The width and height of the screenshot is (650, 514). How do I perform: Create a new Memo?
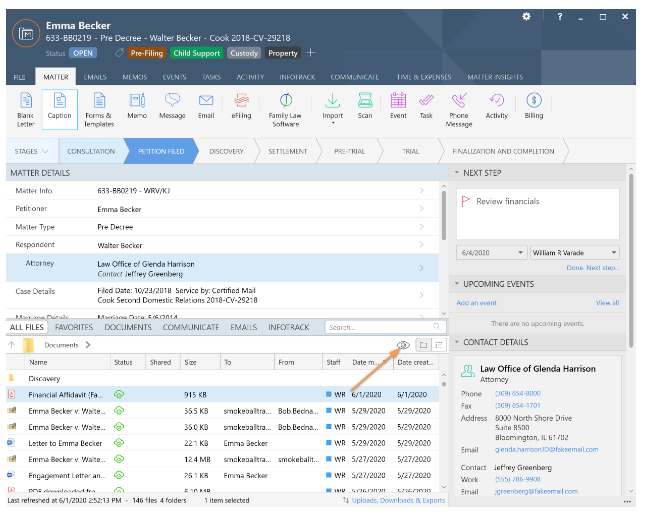[x=137, y=106]
